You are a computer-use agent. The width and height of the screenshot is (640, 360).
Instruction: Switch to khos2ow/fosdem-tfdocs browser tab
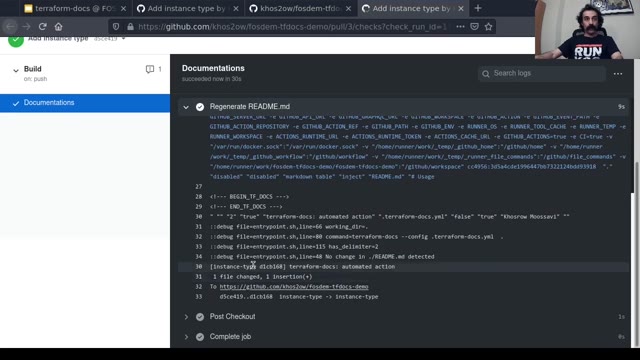pos(300,8)
